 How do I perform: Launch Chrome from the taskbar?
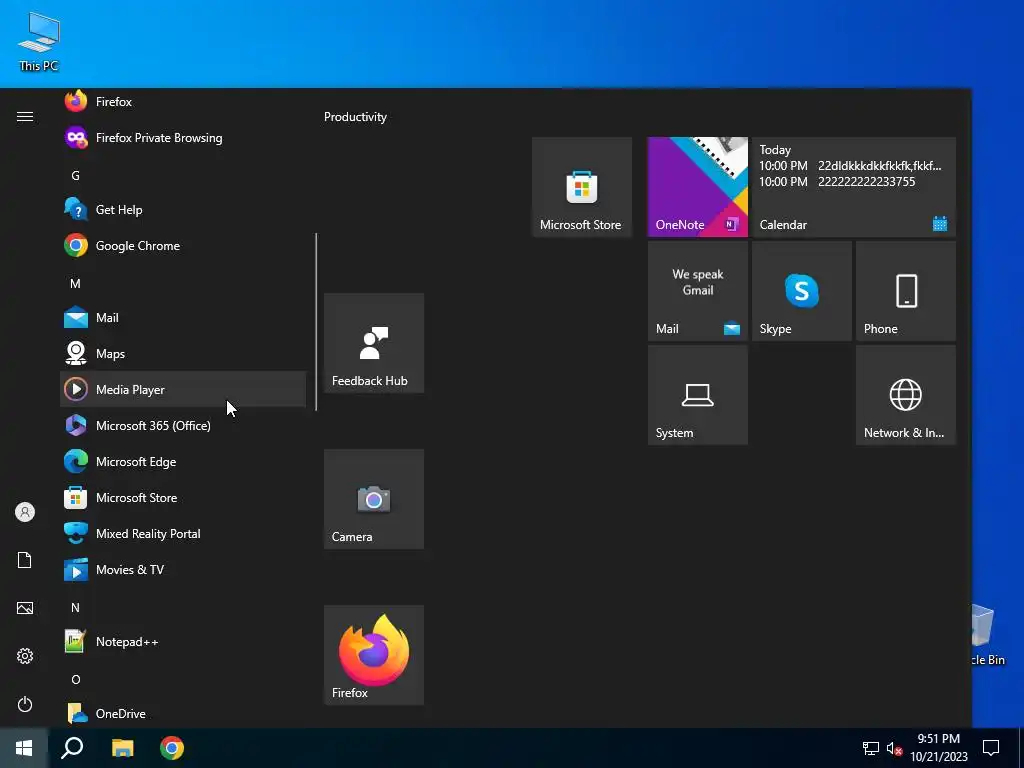pyautogui.click(x=172, y=748)
